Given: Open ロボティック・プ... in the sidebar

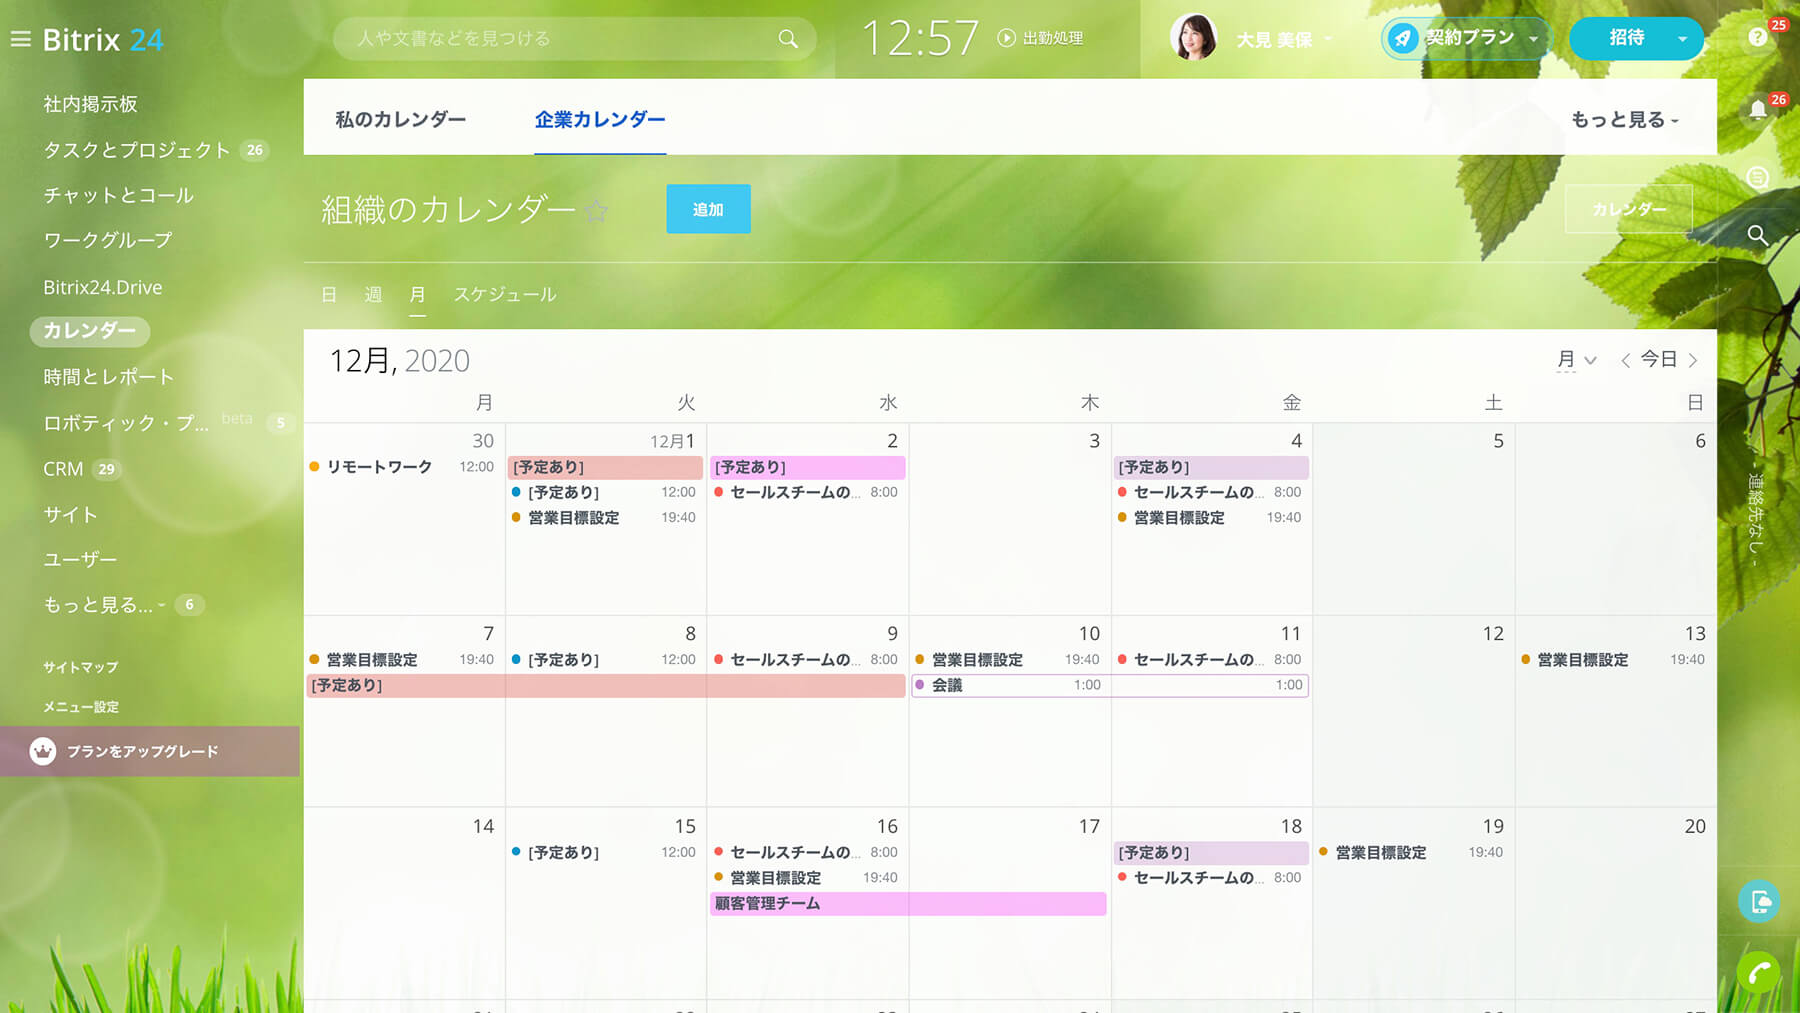Looking at the screenshot, I should point(126,423).
